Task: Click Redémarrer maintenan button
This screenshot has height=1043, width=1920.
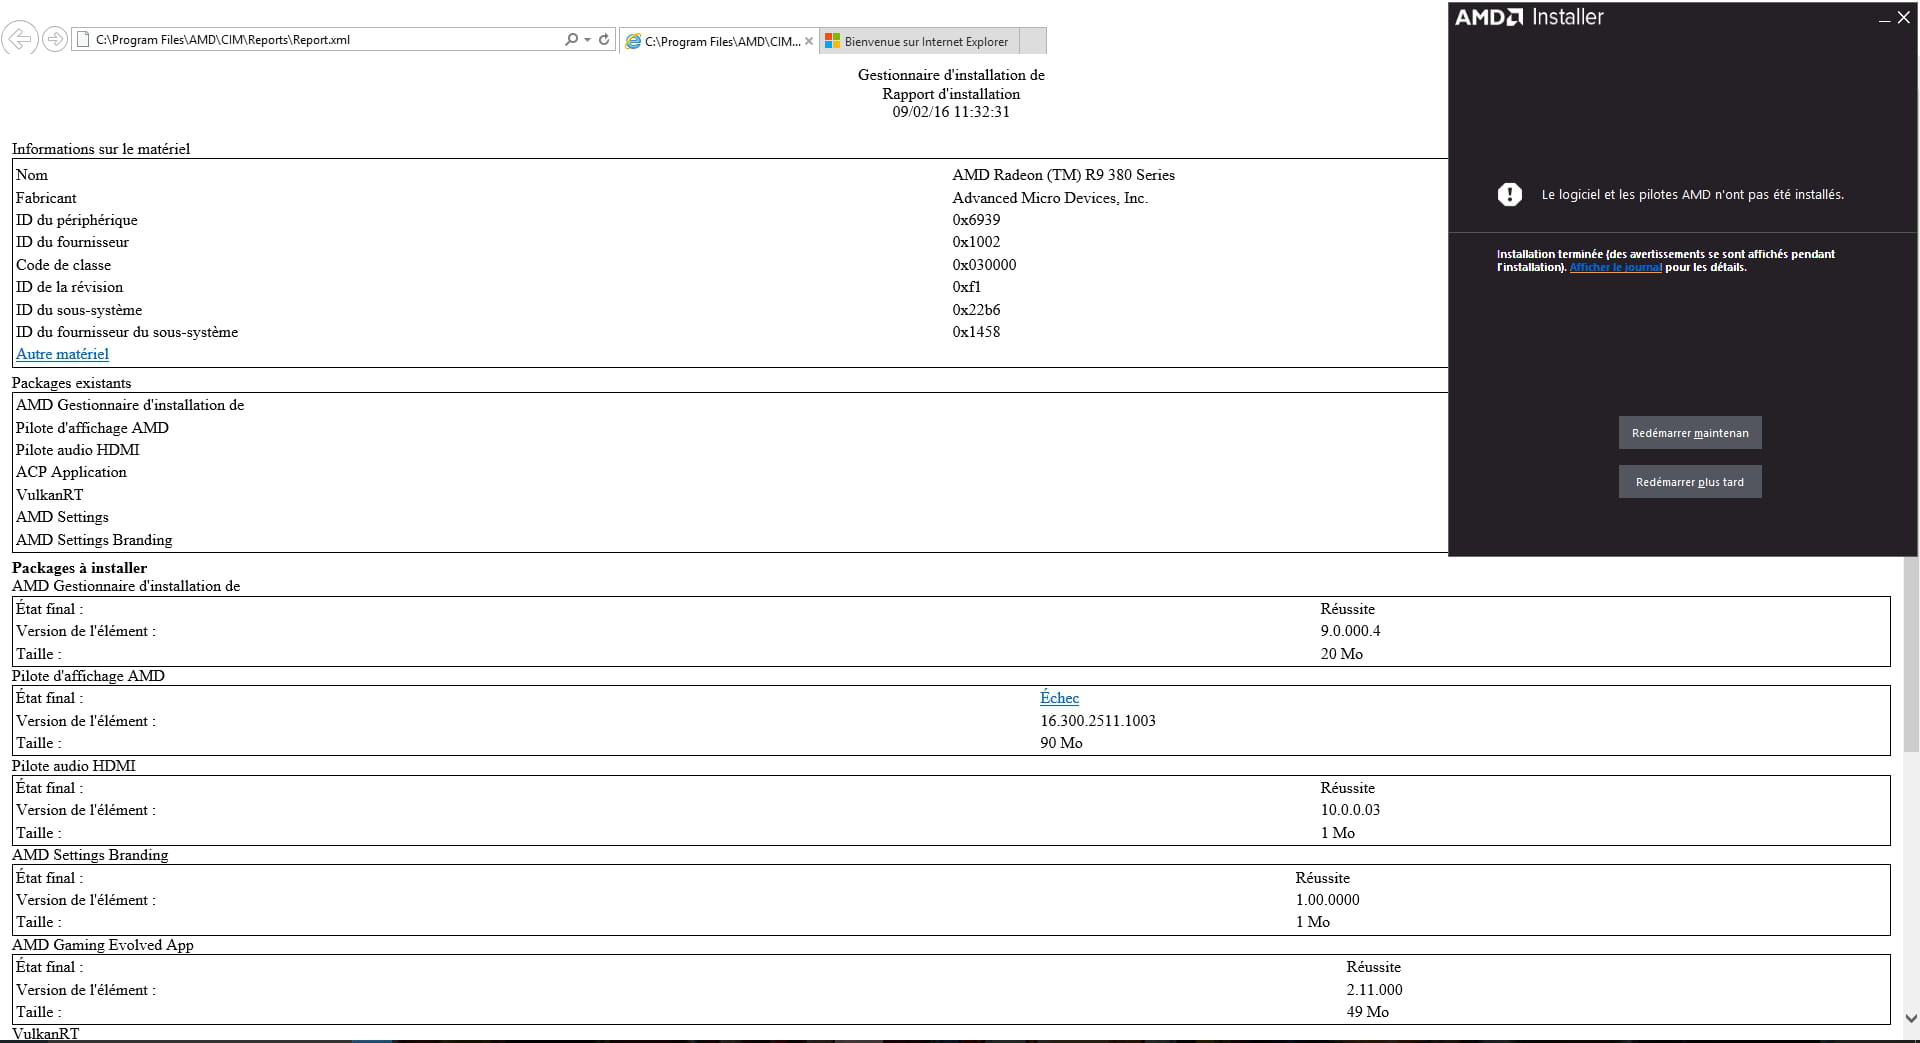Action: 1690,433
